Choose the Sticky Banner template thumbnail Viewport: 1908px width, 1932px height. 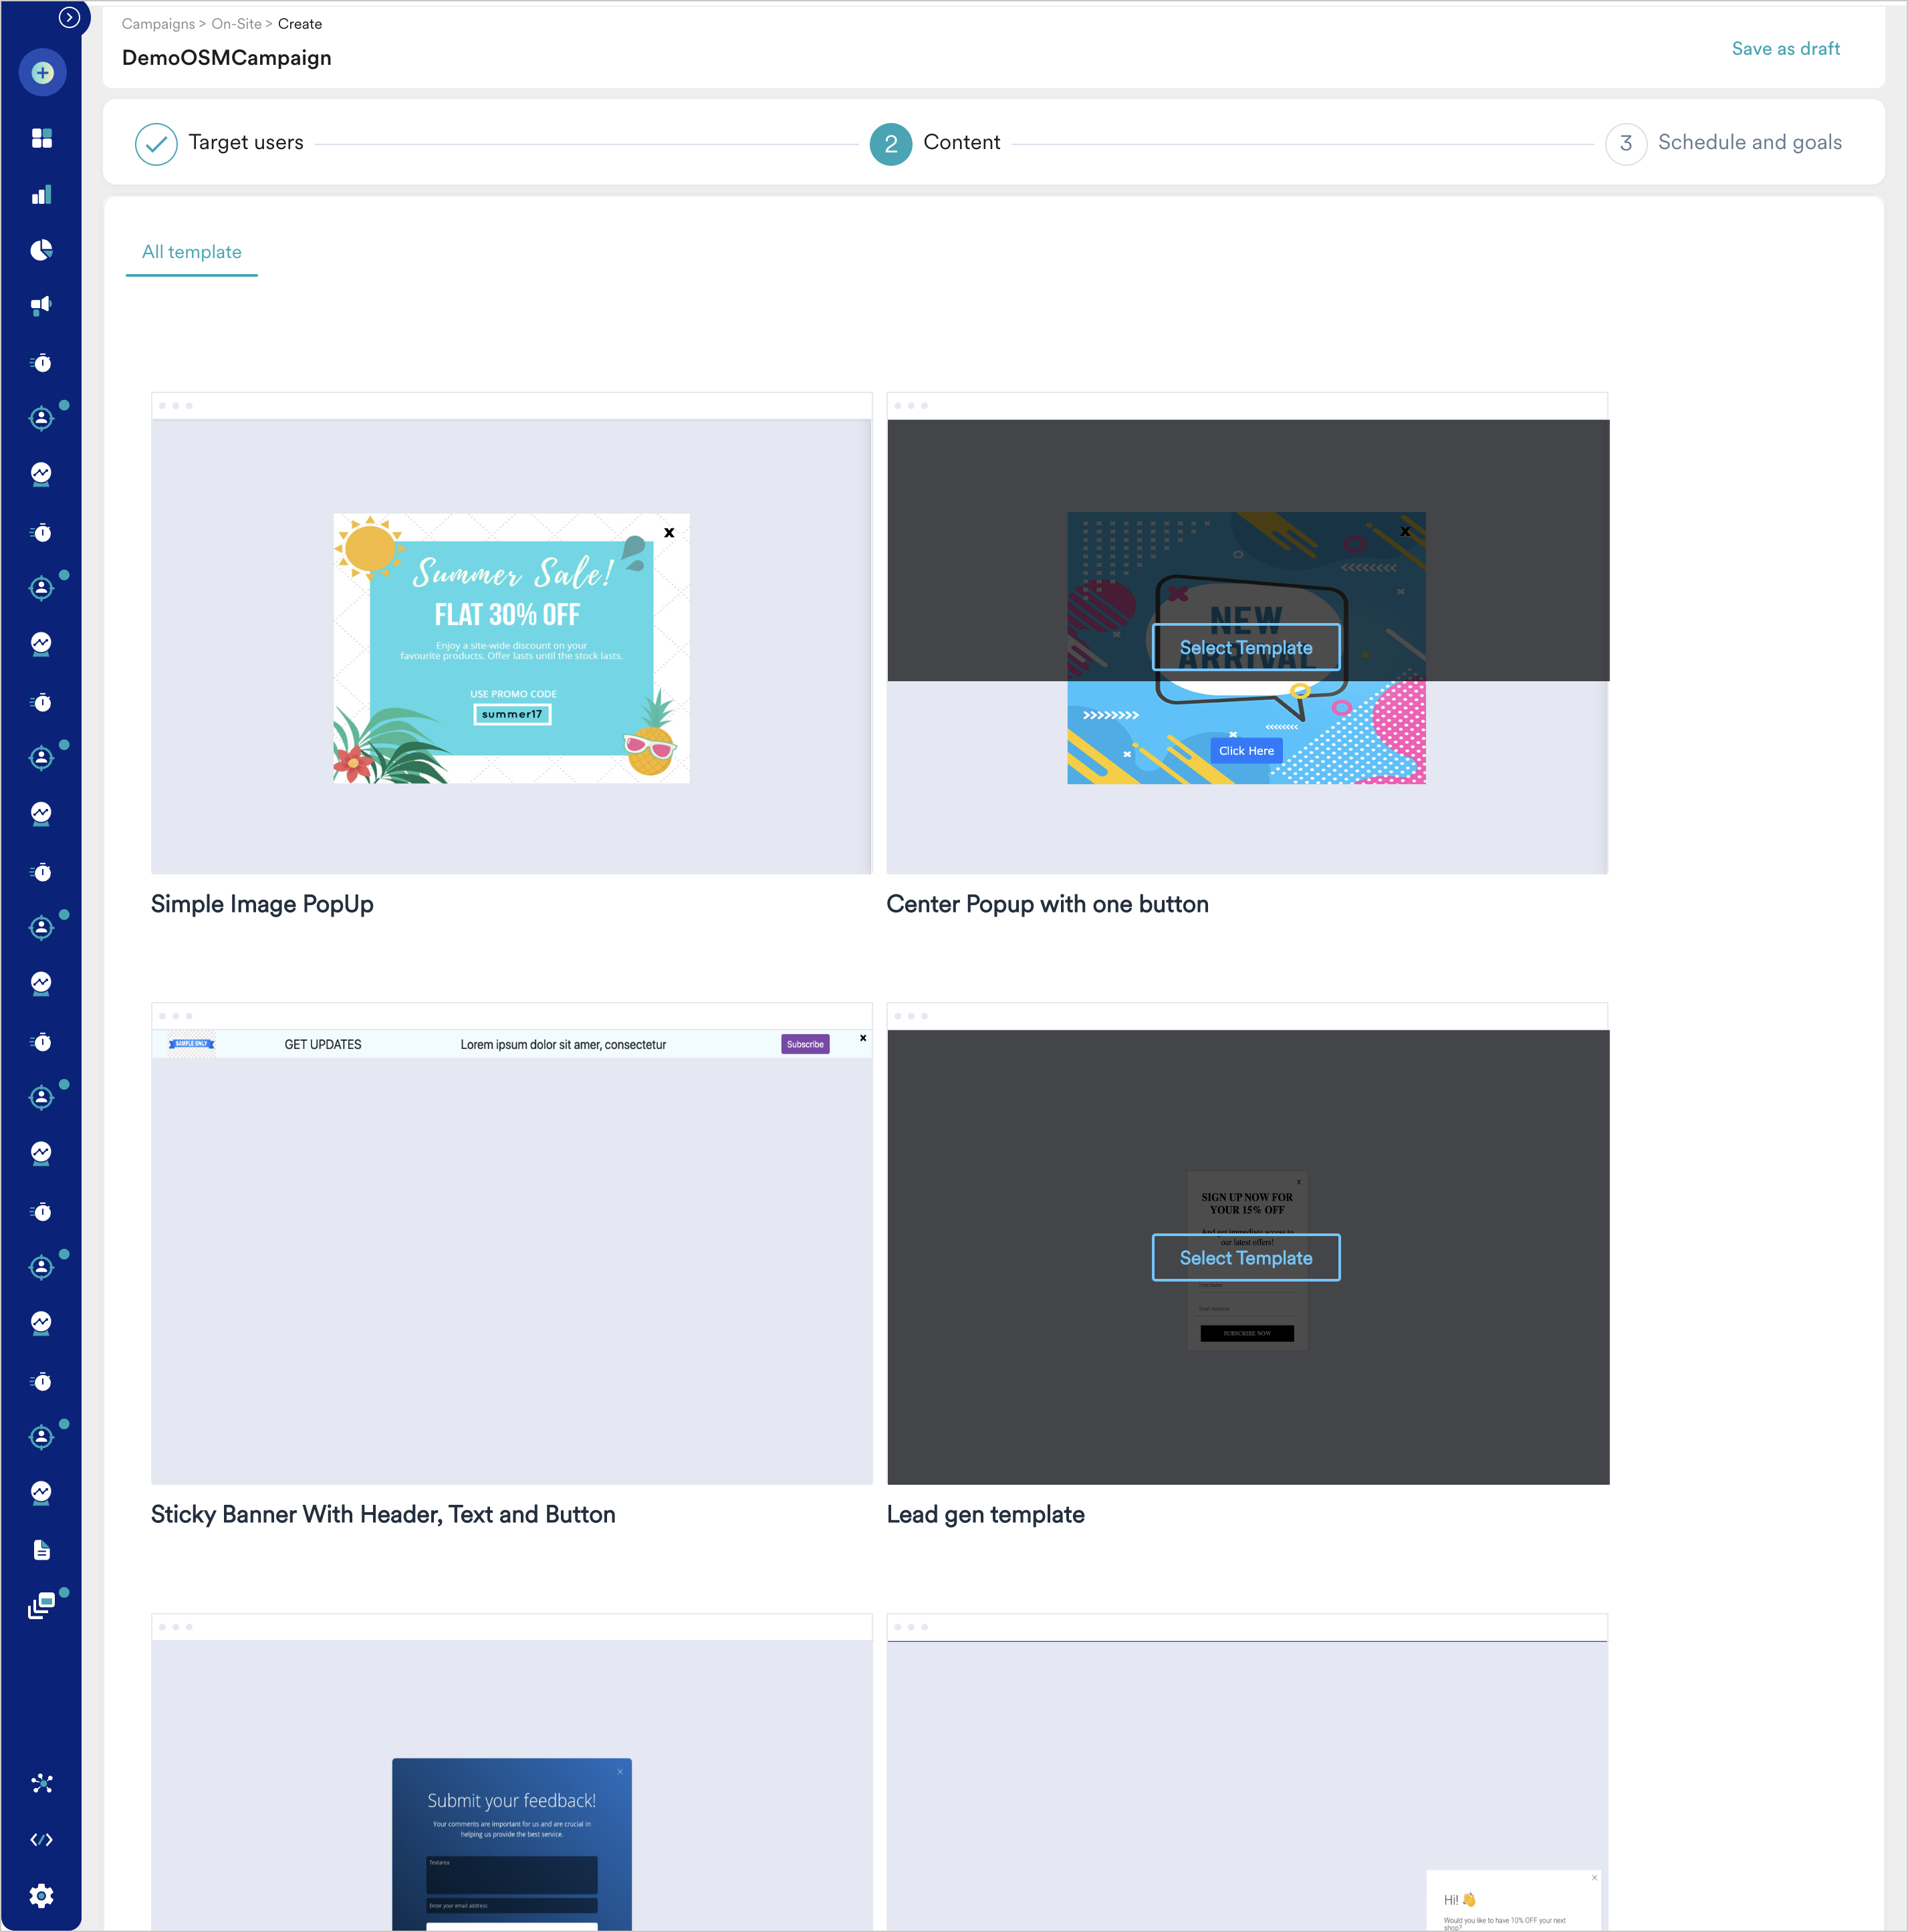[511, 1256]
